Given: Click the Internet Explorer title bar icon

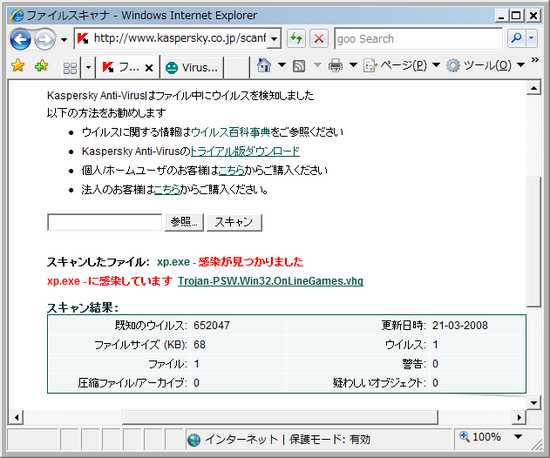Looking at the screenshot, I should (17, 15).
